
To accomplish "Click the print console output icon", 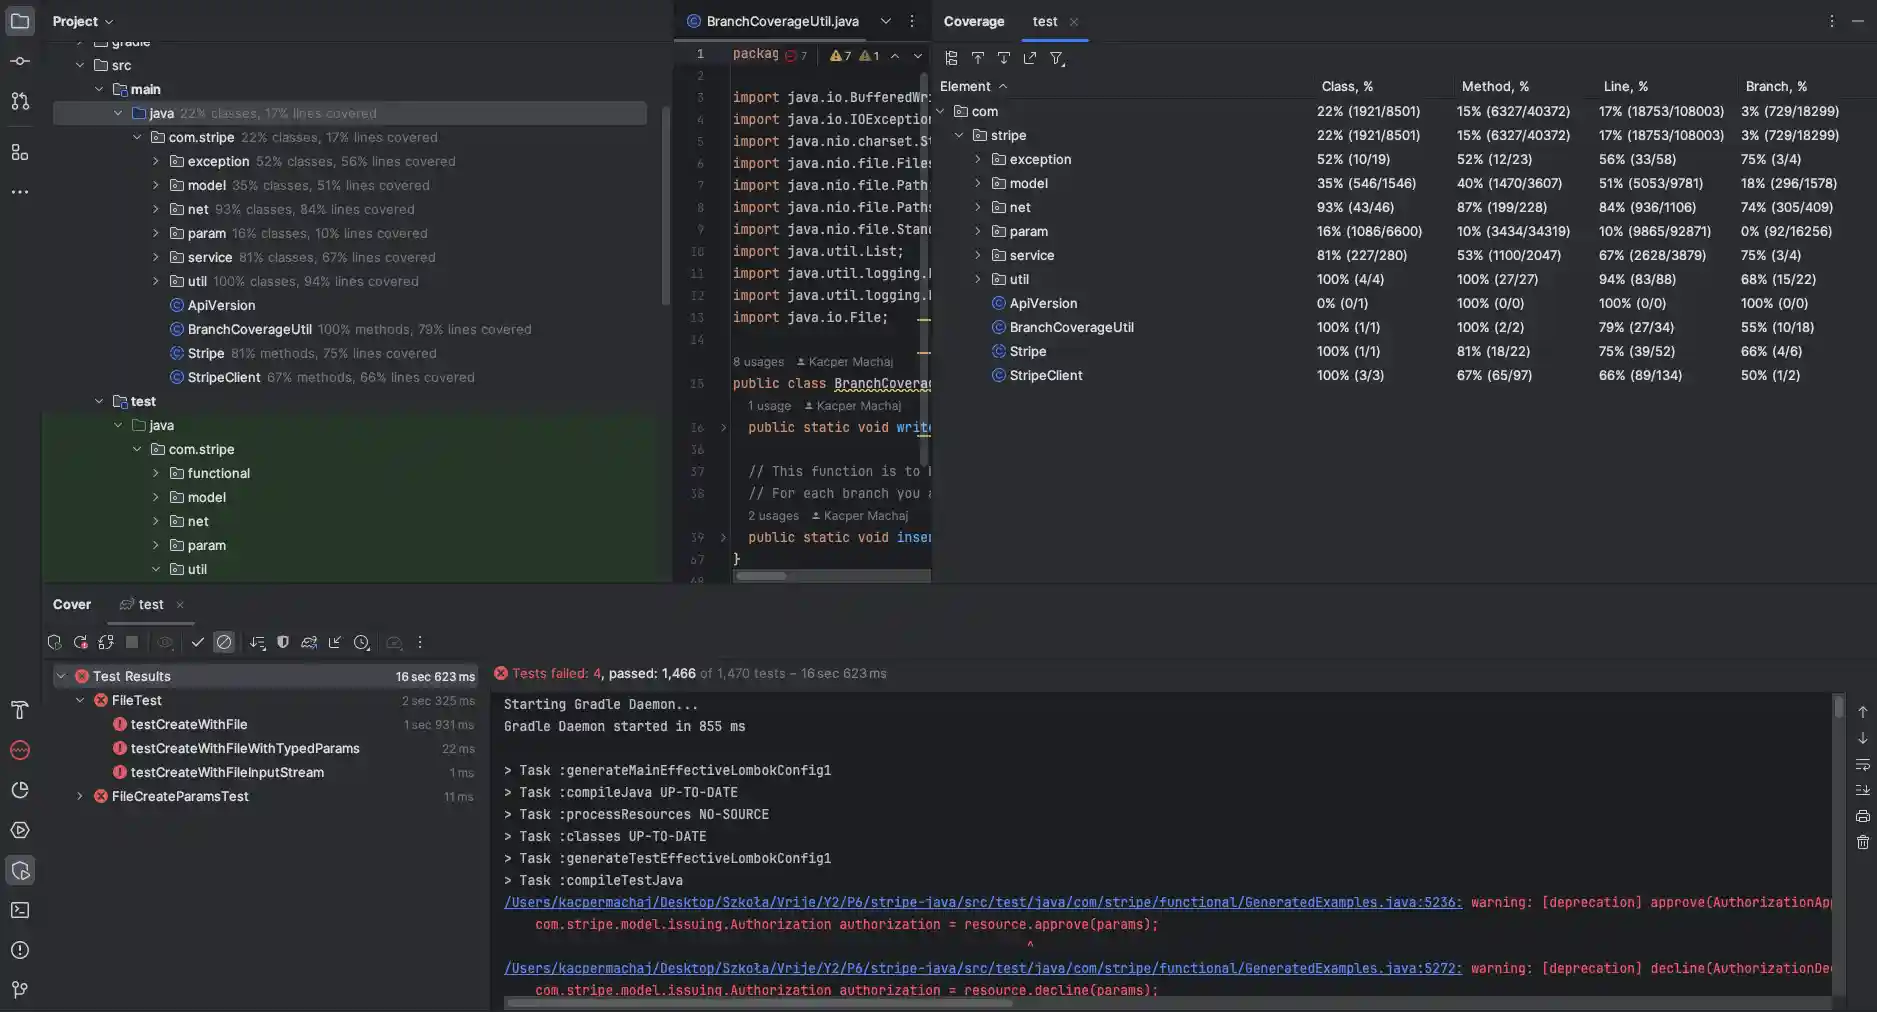I will coord(1862,817).
